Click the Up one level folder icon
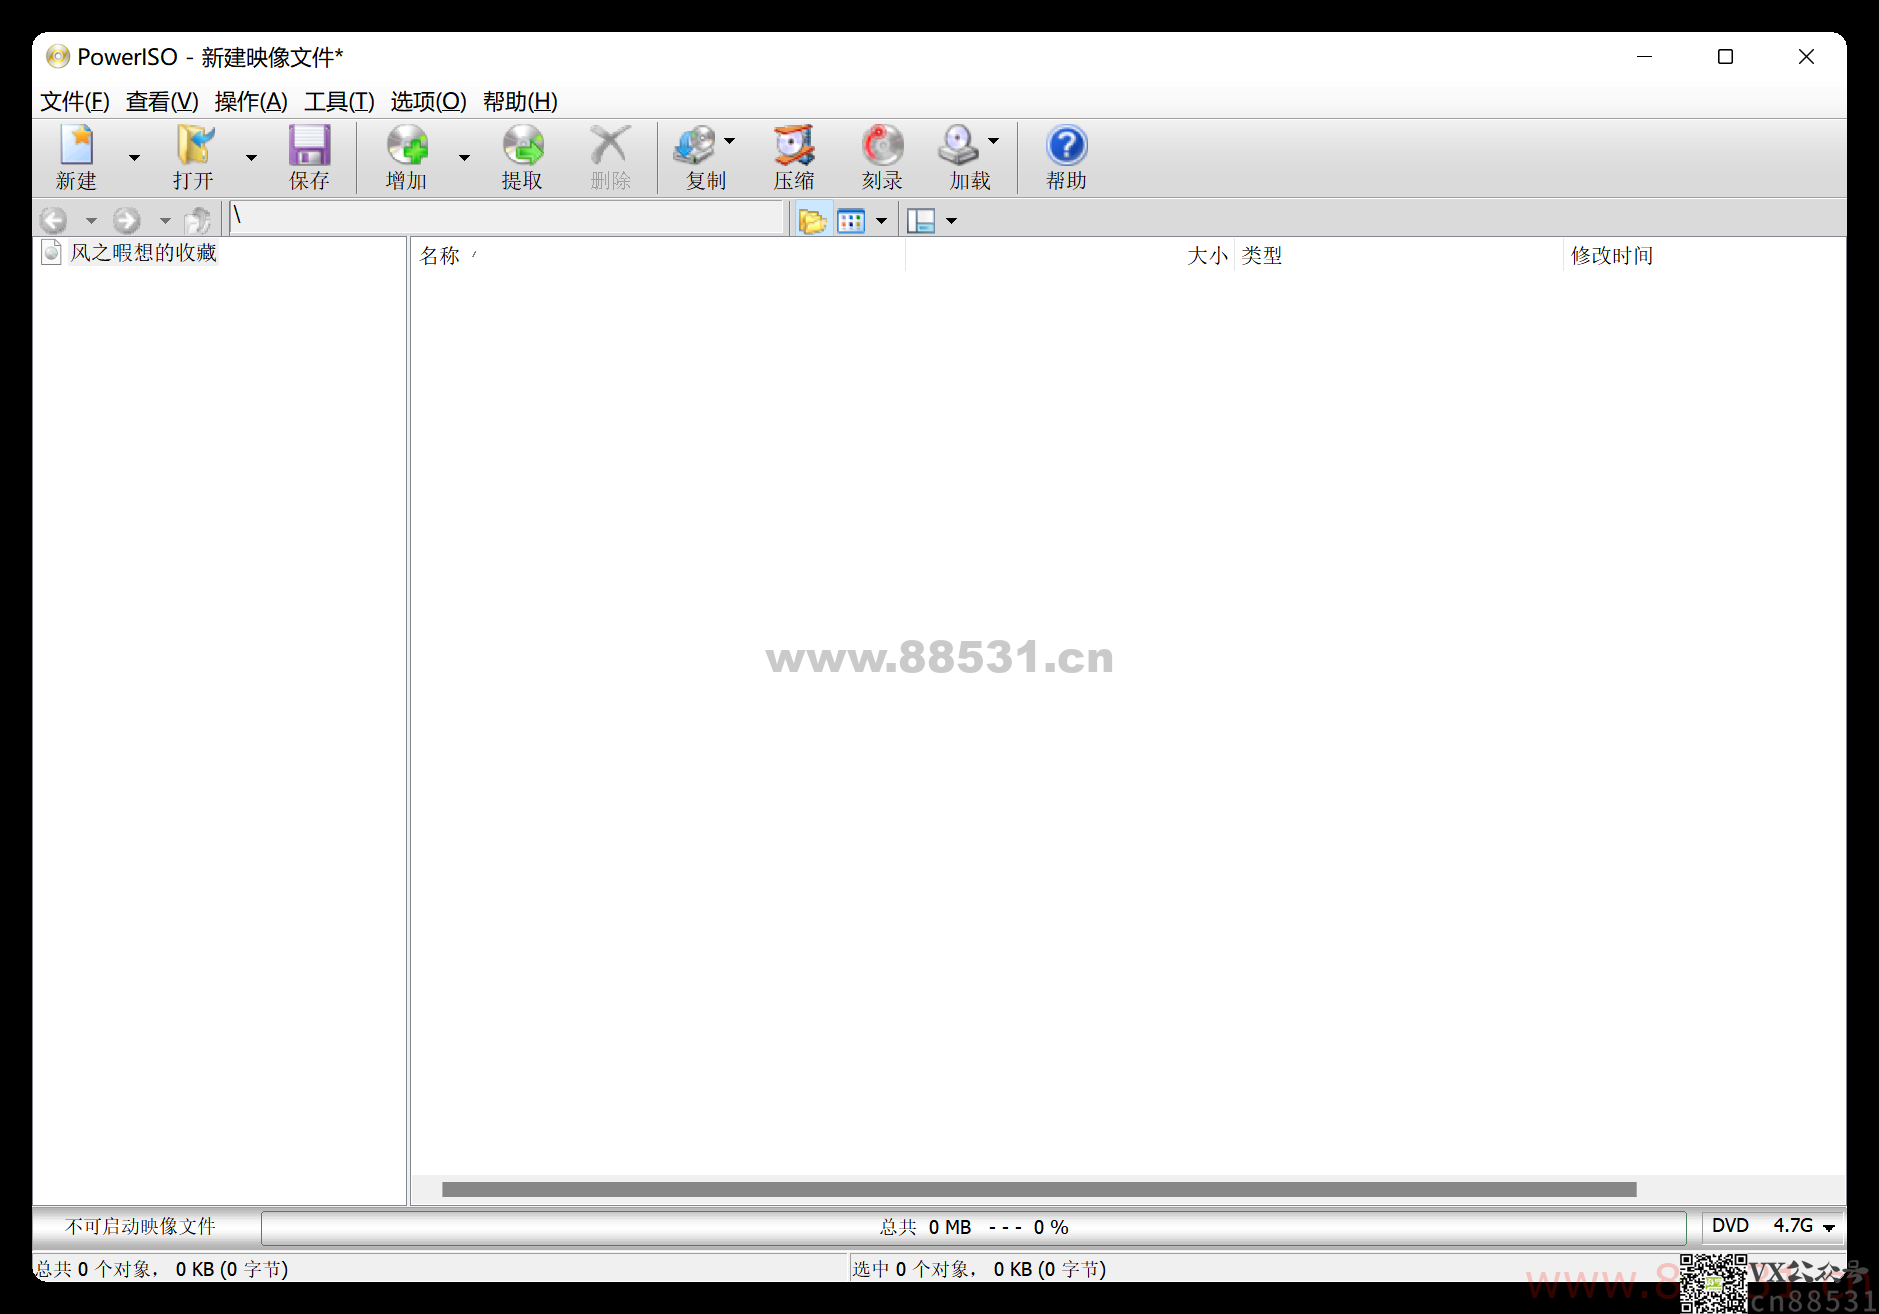This screenshot has height=1314, width=1879. 198,220
